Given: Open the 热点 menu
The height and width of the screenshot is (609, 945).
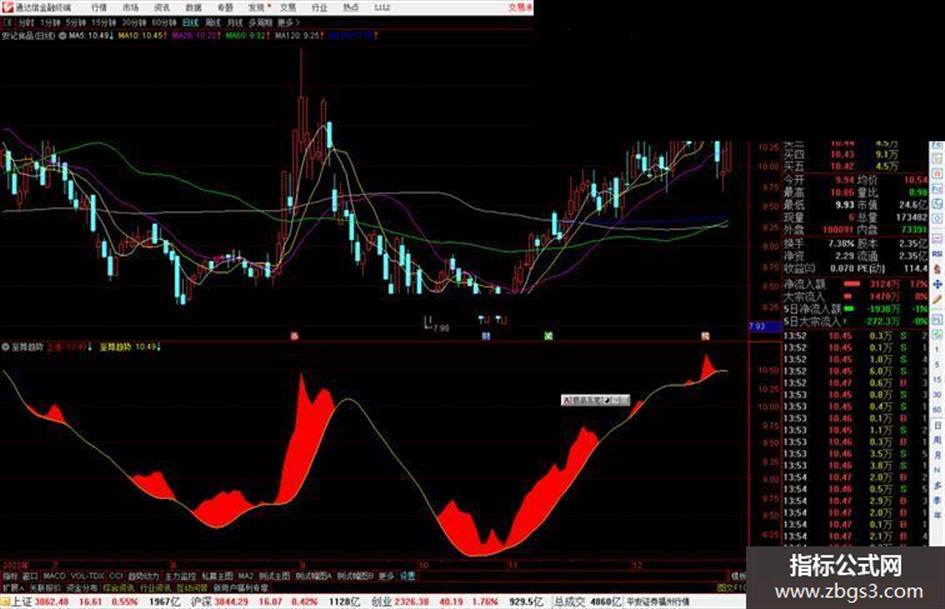Looking at the screenshot, I should coord(351,8).
